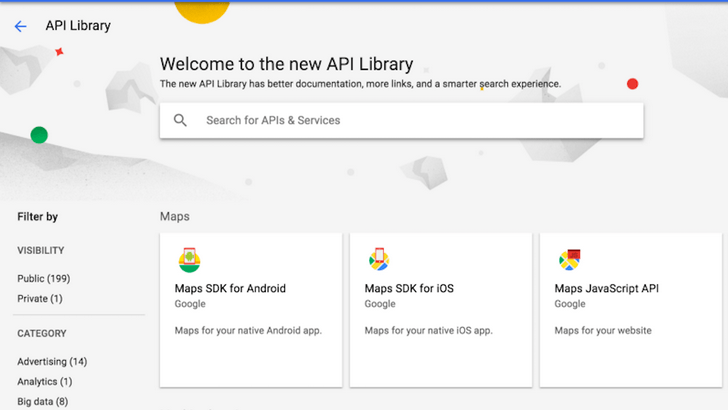The width and height of the screenshot is (728, 410).
Task: Click the 'Maps for your website' description
Action: (603, 331)
